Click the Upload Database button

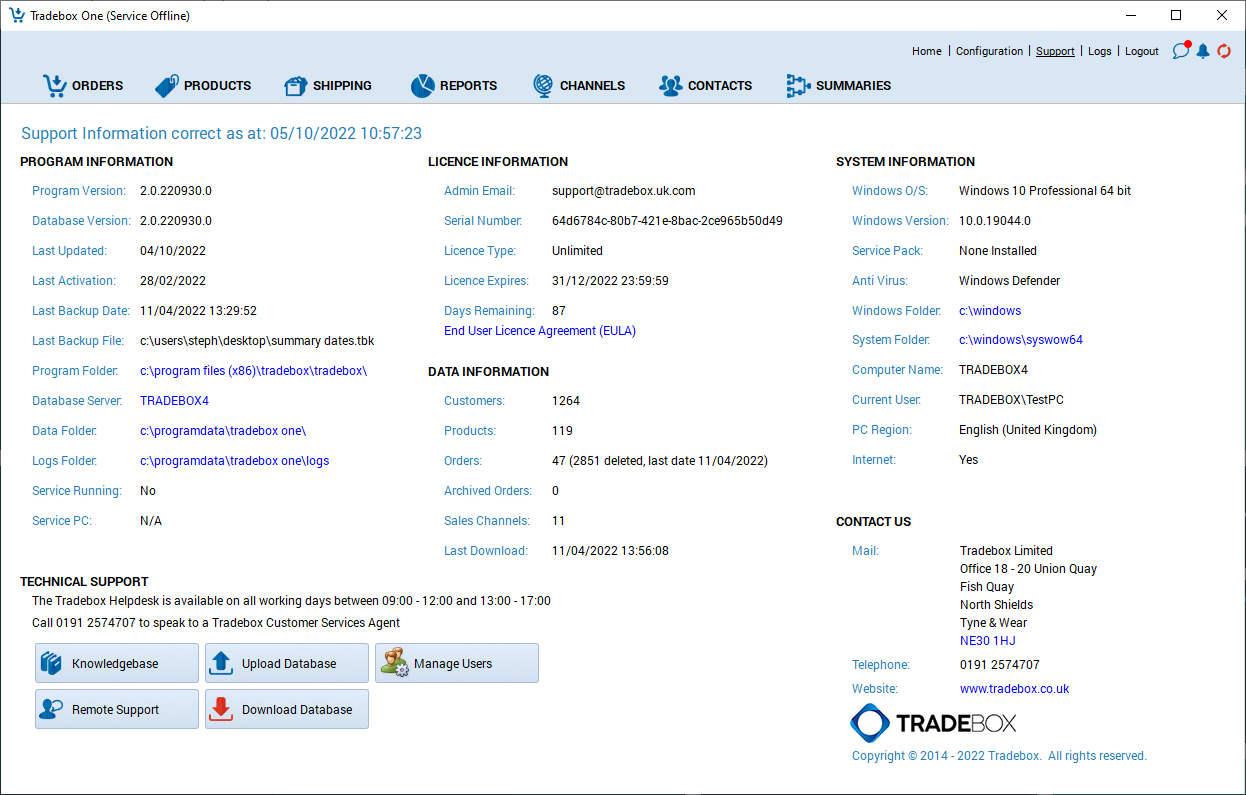point(287,663)
